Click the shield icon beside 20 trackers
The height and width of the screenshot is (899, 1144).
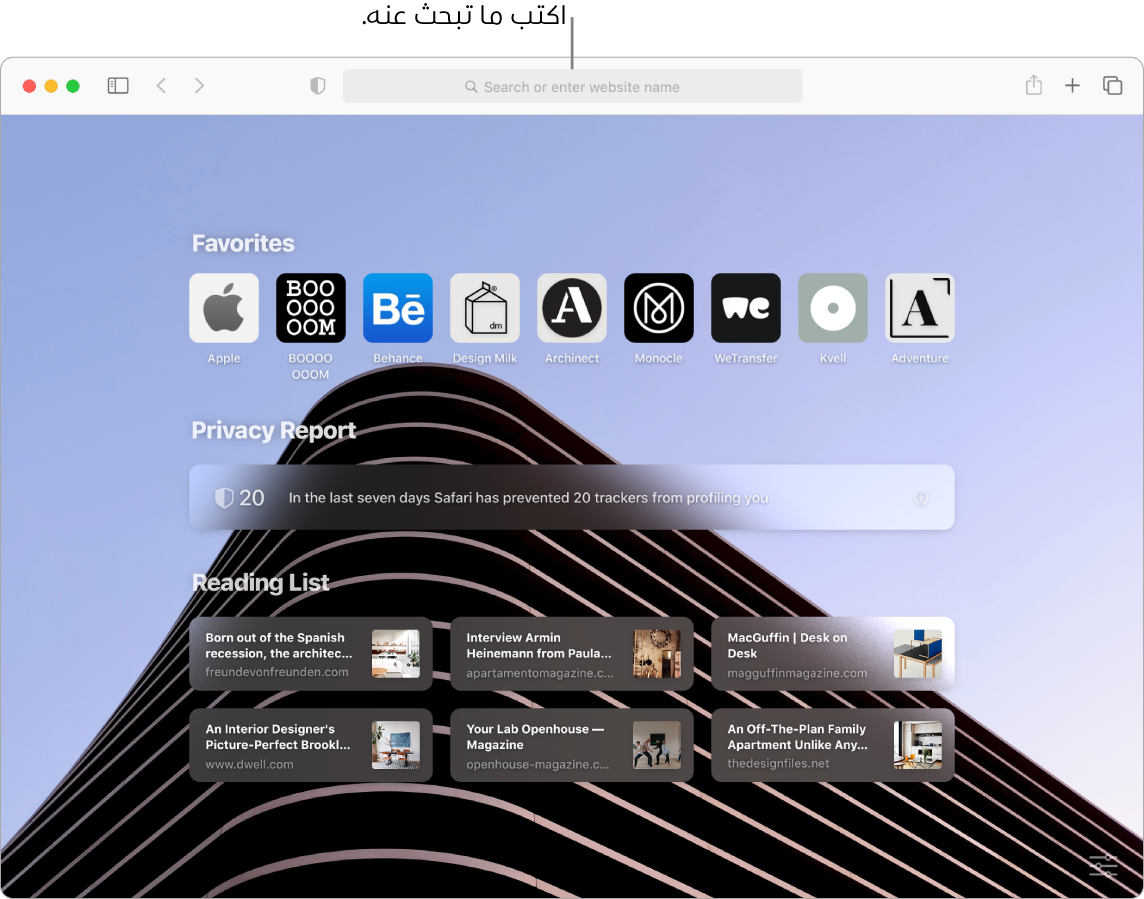click(x=223, y=498)
